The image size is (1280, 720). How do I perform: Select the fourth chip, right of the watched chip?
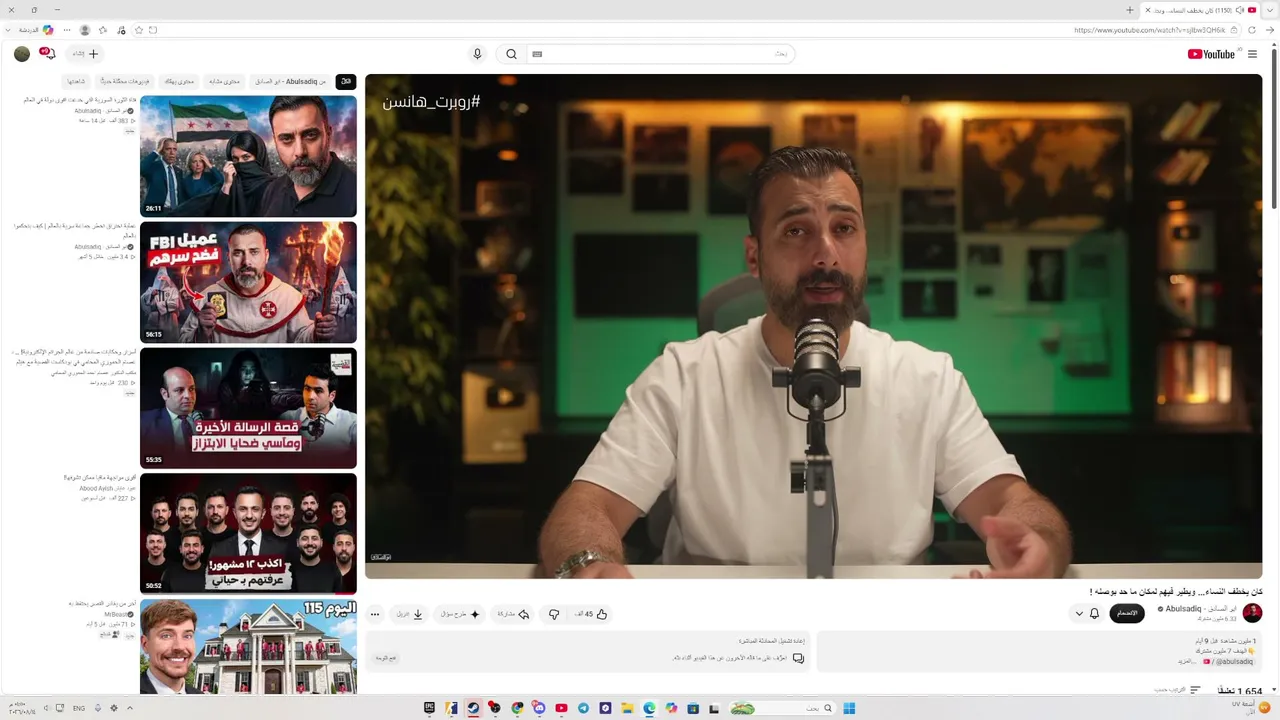pyautogui.click(x=178, y=81)
